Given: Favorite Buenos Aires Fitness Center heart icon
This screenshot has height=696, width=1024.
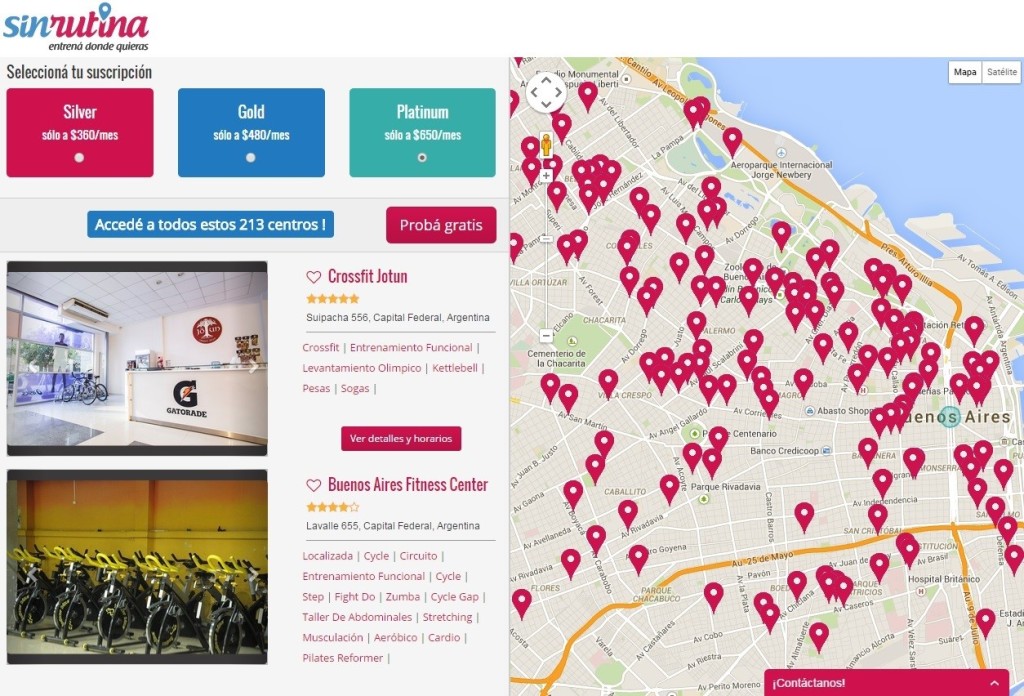Looking at the screenshot, I should [313, 485].
